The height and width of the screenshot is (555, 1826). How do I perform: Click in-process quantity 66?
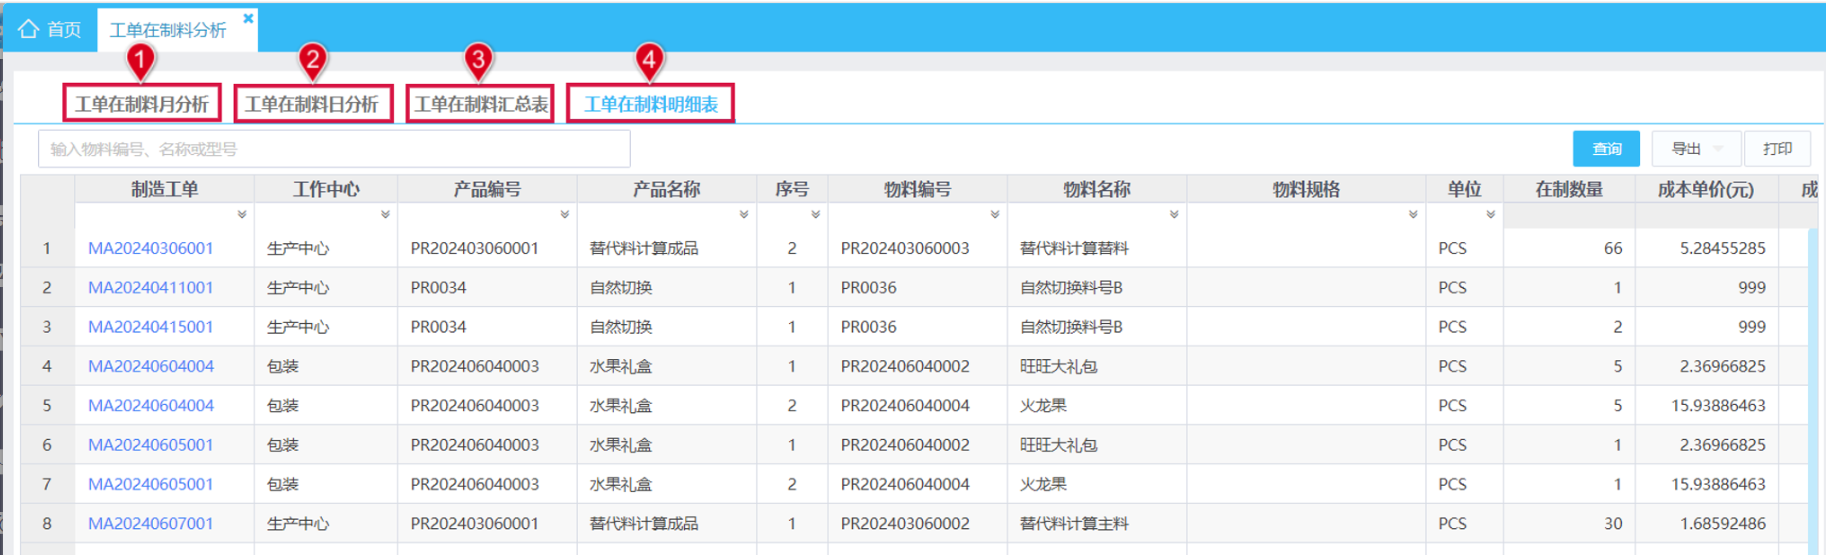[x=1612, y=248]
